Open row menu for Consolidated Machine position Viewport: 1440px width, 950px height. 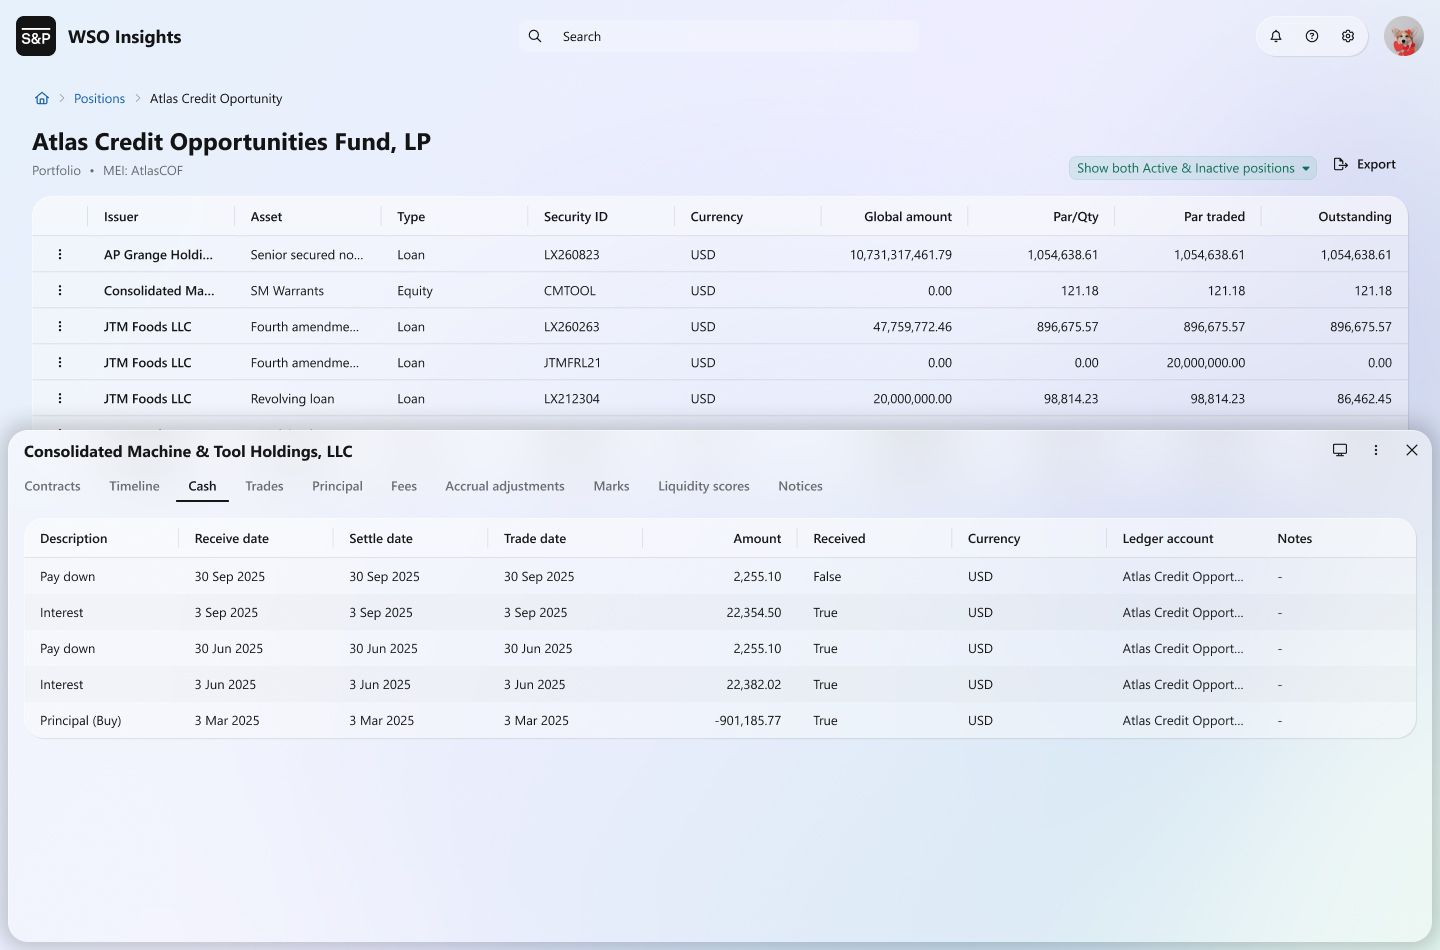pos(60,291)
